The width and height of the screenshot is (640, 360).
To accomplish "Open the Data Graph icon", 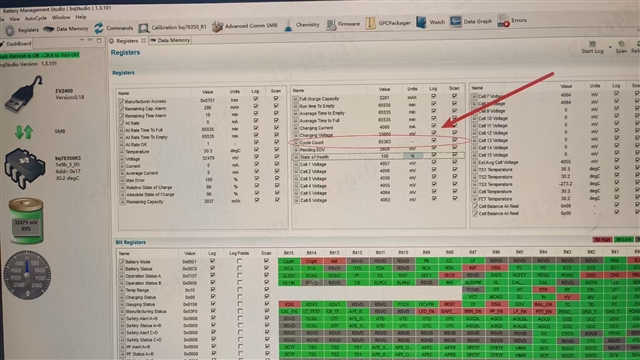I will pyautogui.click(x=456, y=21).
